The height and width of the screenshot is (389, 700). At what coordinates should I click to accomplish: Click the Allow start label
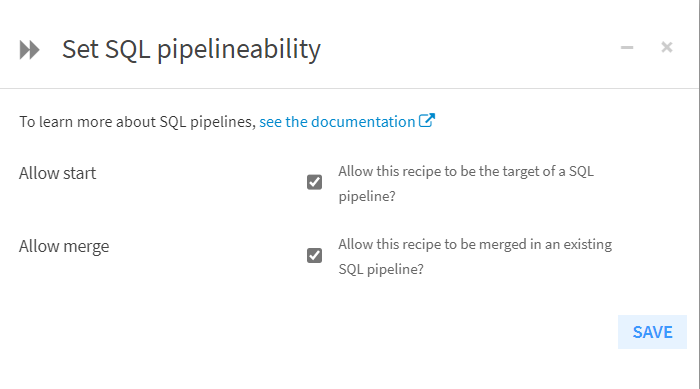pyautogui.click(x=57, y=173)
